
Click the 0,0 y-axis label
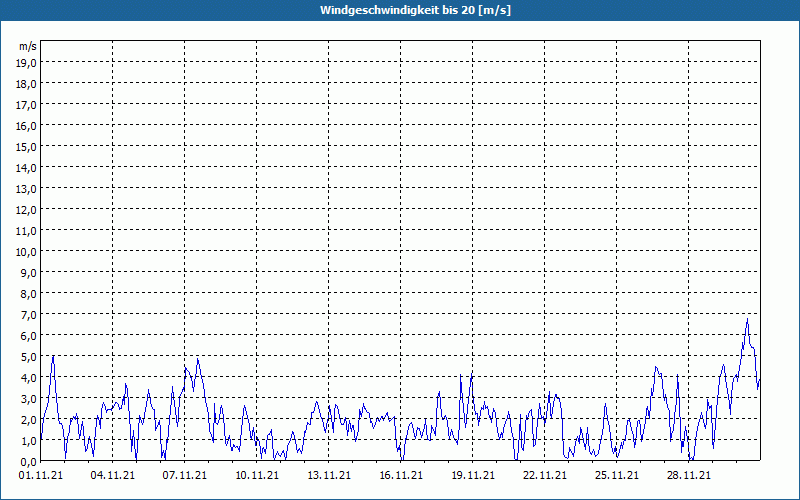tap(29, 462)
